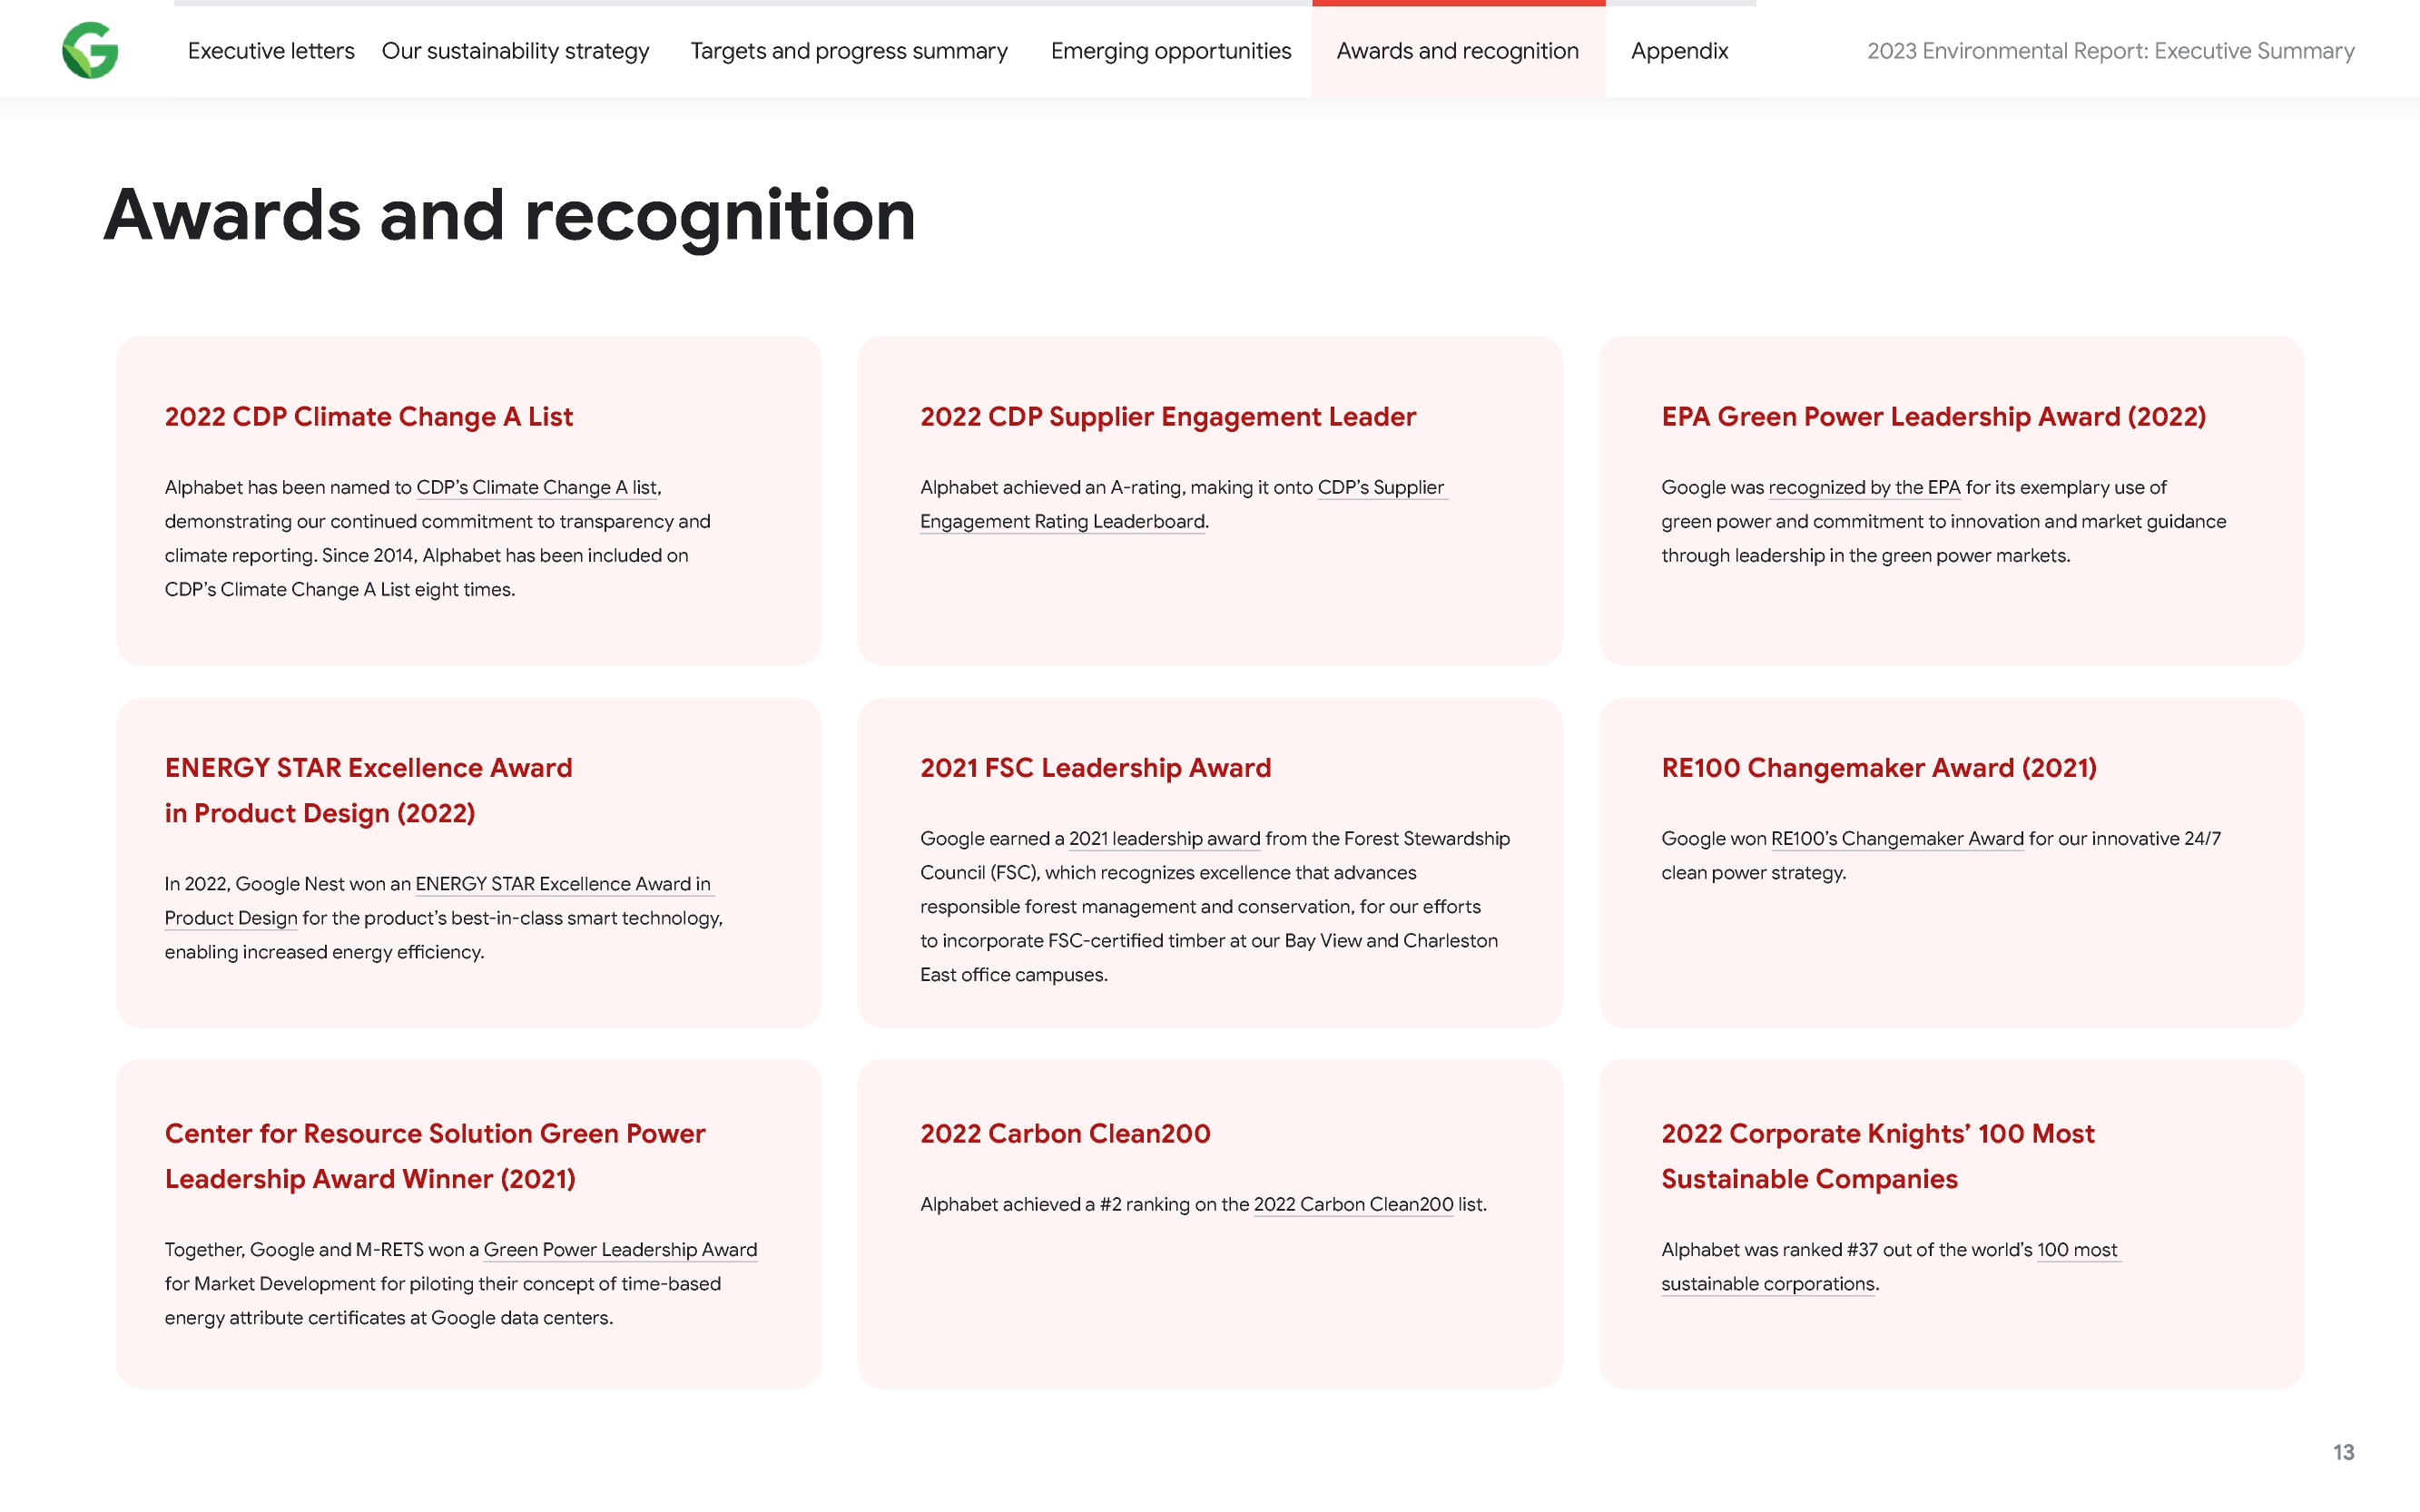The width and height of the screenshot is (2420, 1512).
Task: Open ENERGY STAR Excellence Award in Product Design link
Action: (x=439, y=901)
